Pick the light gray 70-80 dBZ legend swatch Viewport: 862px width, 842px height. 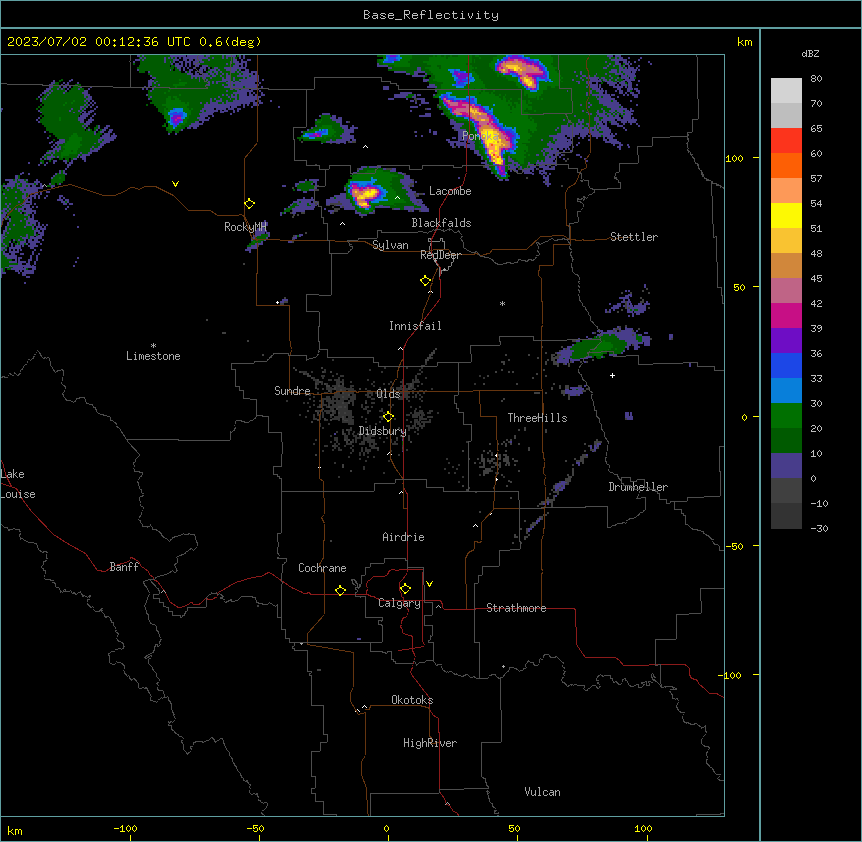[x=786, y=91]
